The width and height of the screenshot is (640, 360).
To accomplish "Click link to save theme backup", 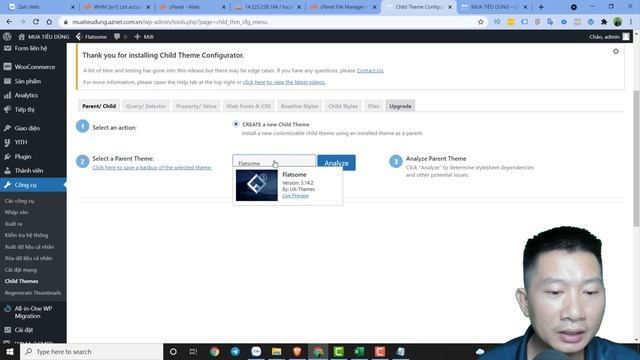I will tap(152, 167).
